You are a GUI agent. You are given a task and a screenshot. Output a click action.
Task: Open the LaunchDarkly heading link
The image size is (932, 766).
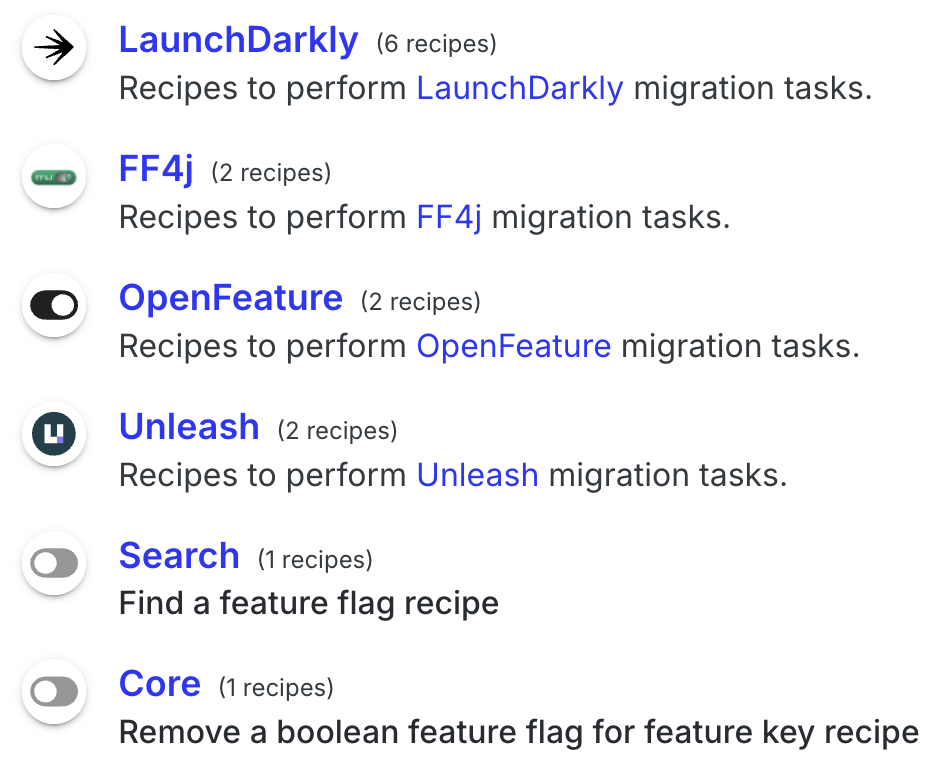(x=238, y=40)
